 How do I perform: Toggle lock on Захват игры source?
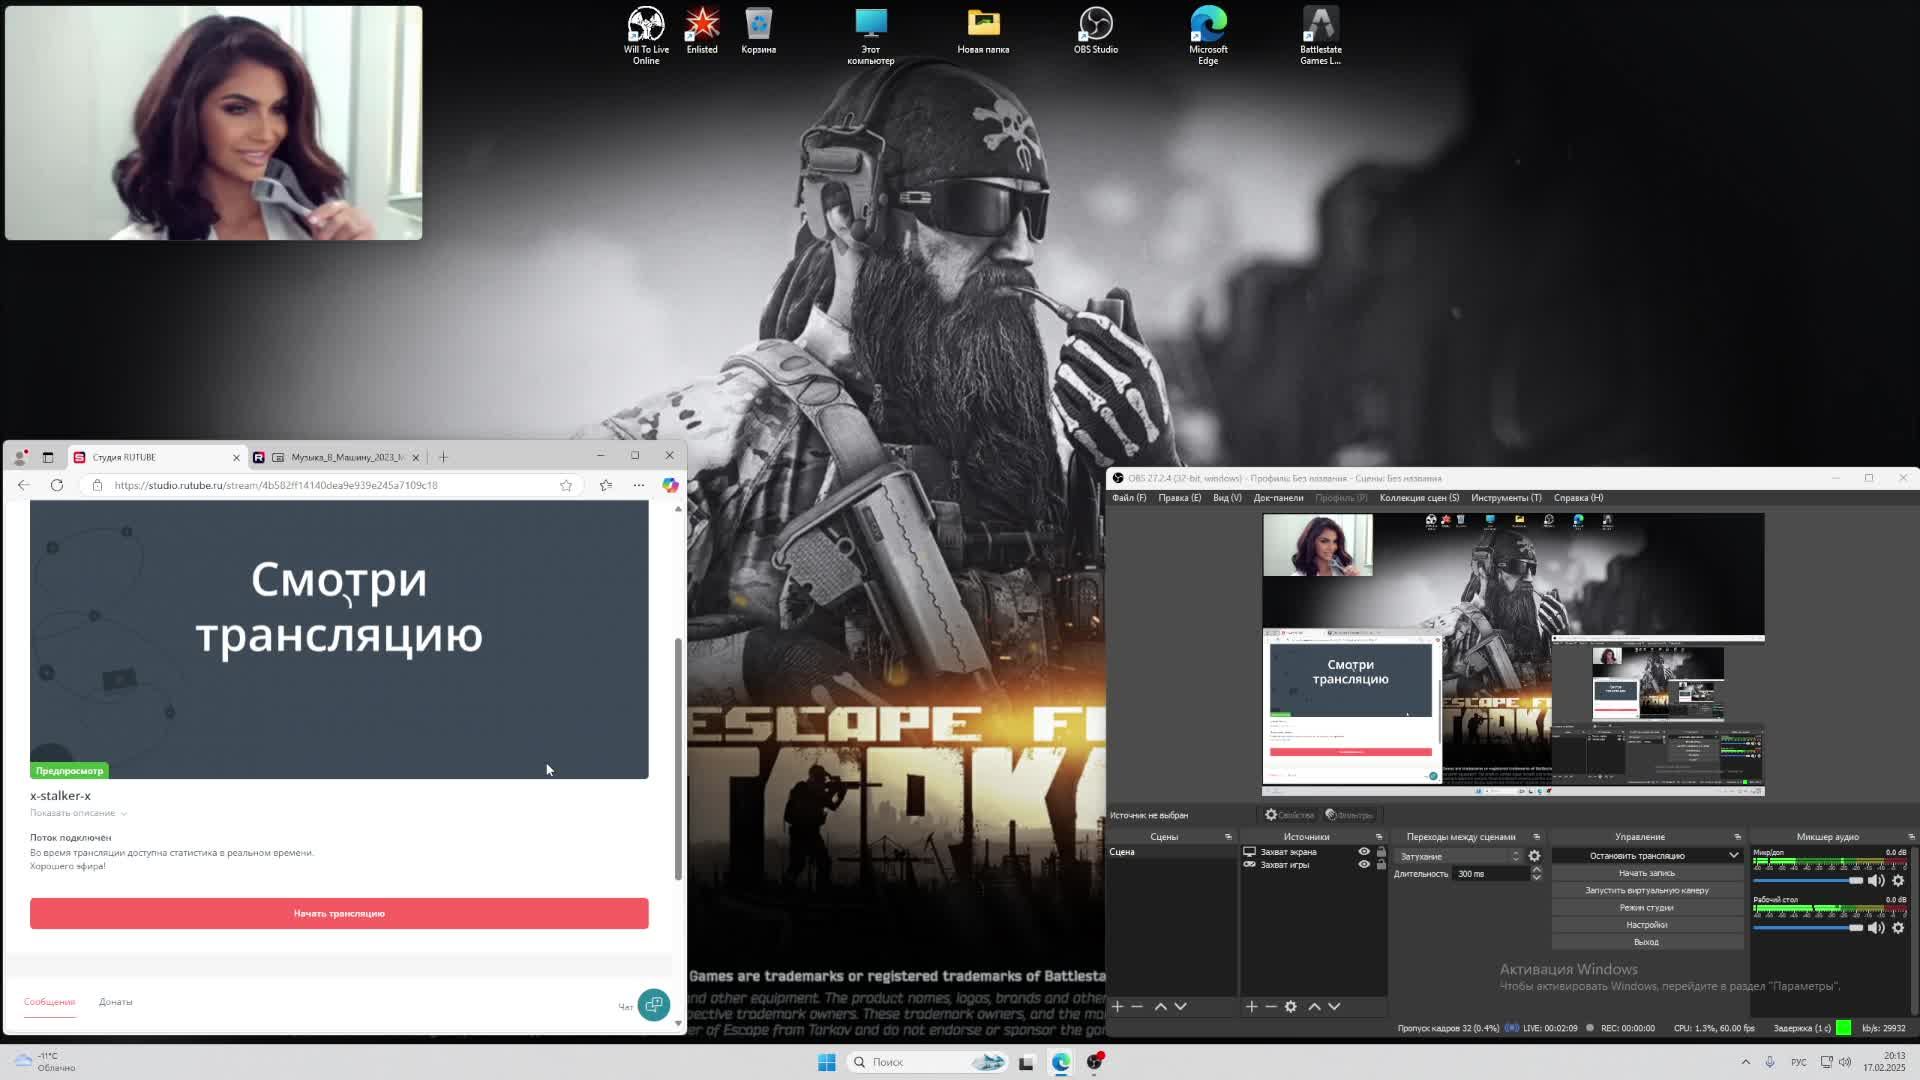pos(1381,865)
